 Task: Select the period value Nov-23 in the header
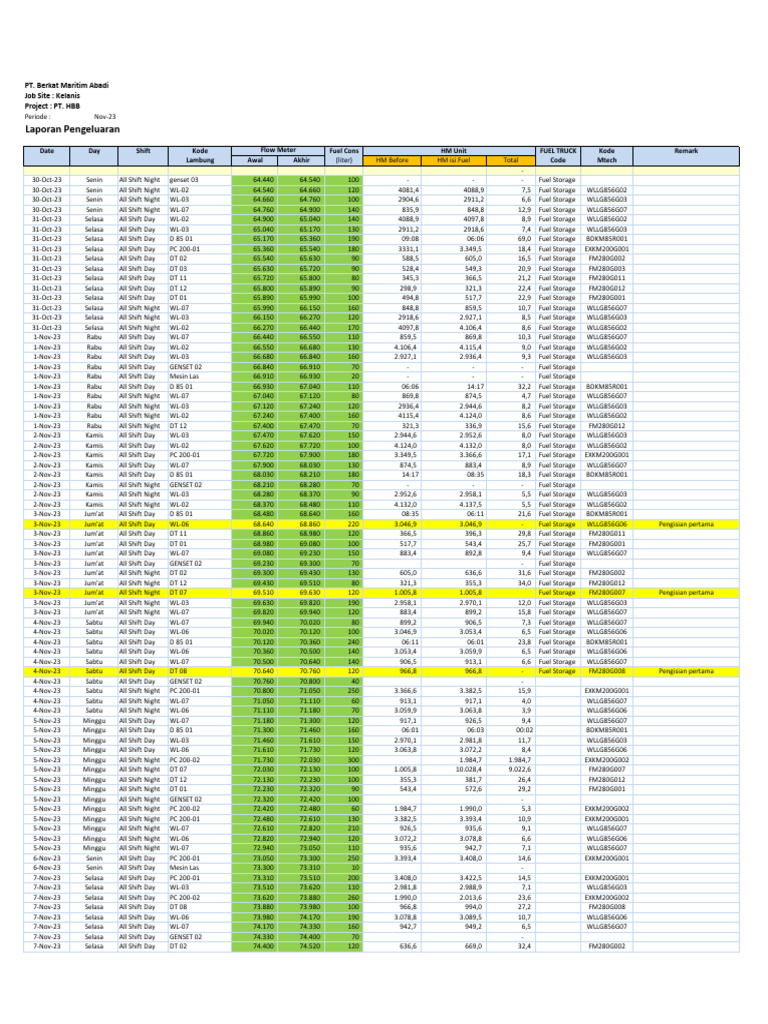tap(104, 116)
